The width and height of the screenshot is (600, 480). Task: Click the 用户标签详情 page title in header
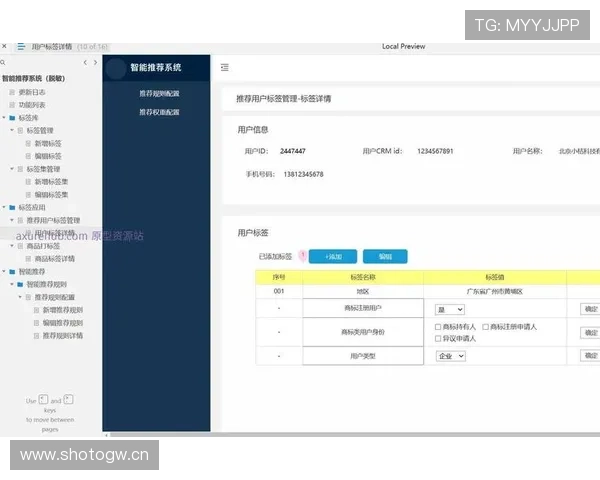coord(52,47)
